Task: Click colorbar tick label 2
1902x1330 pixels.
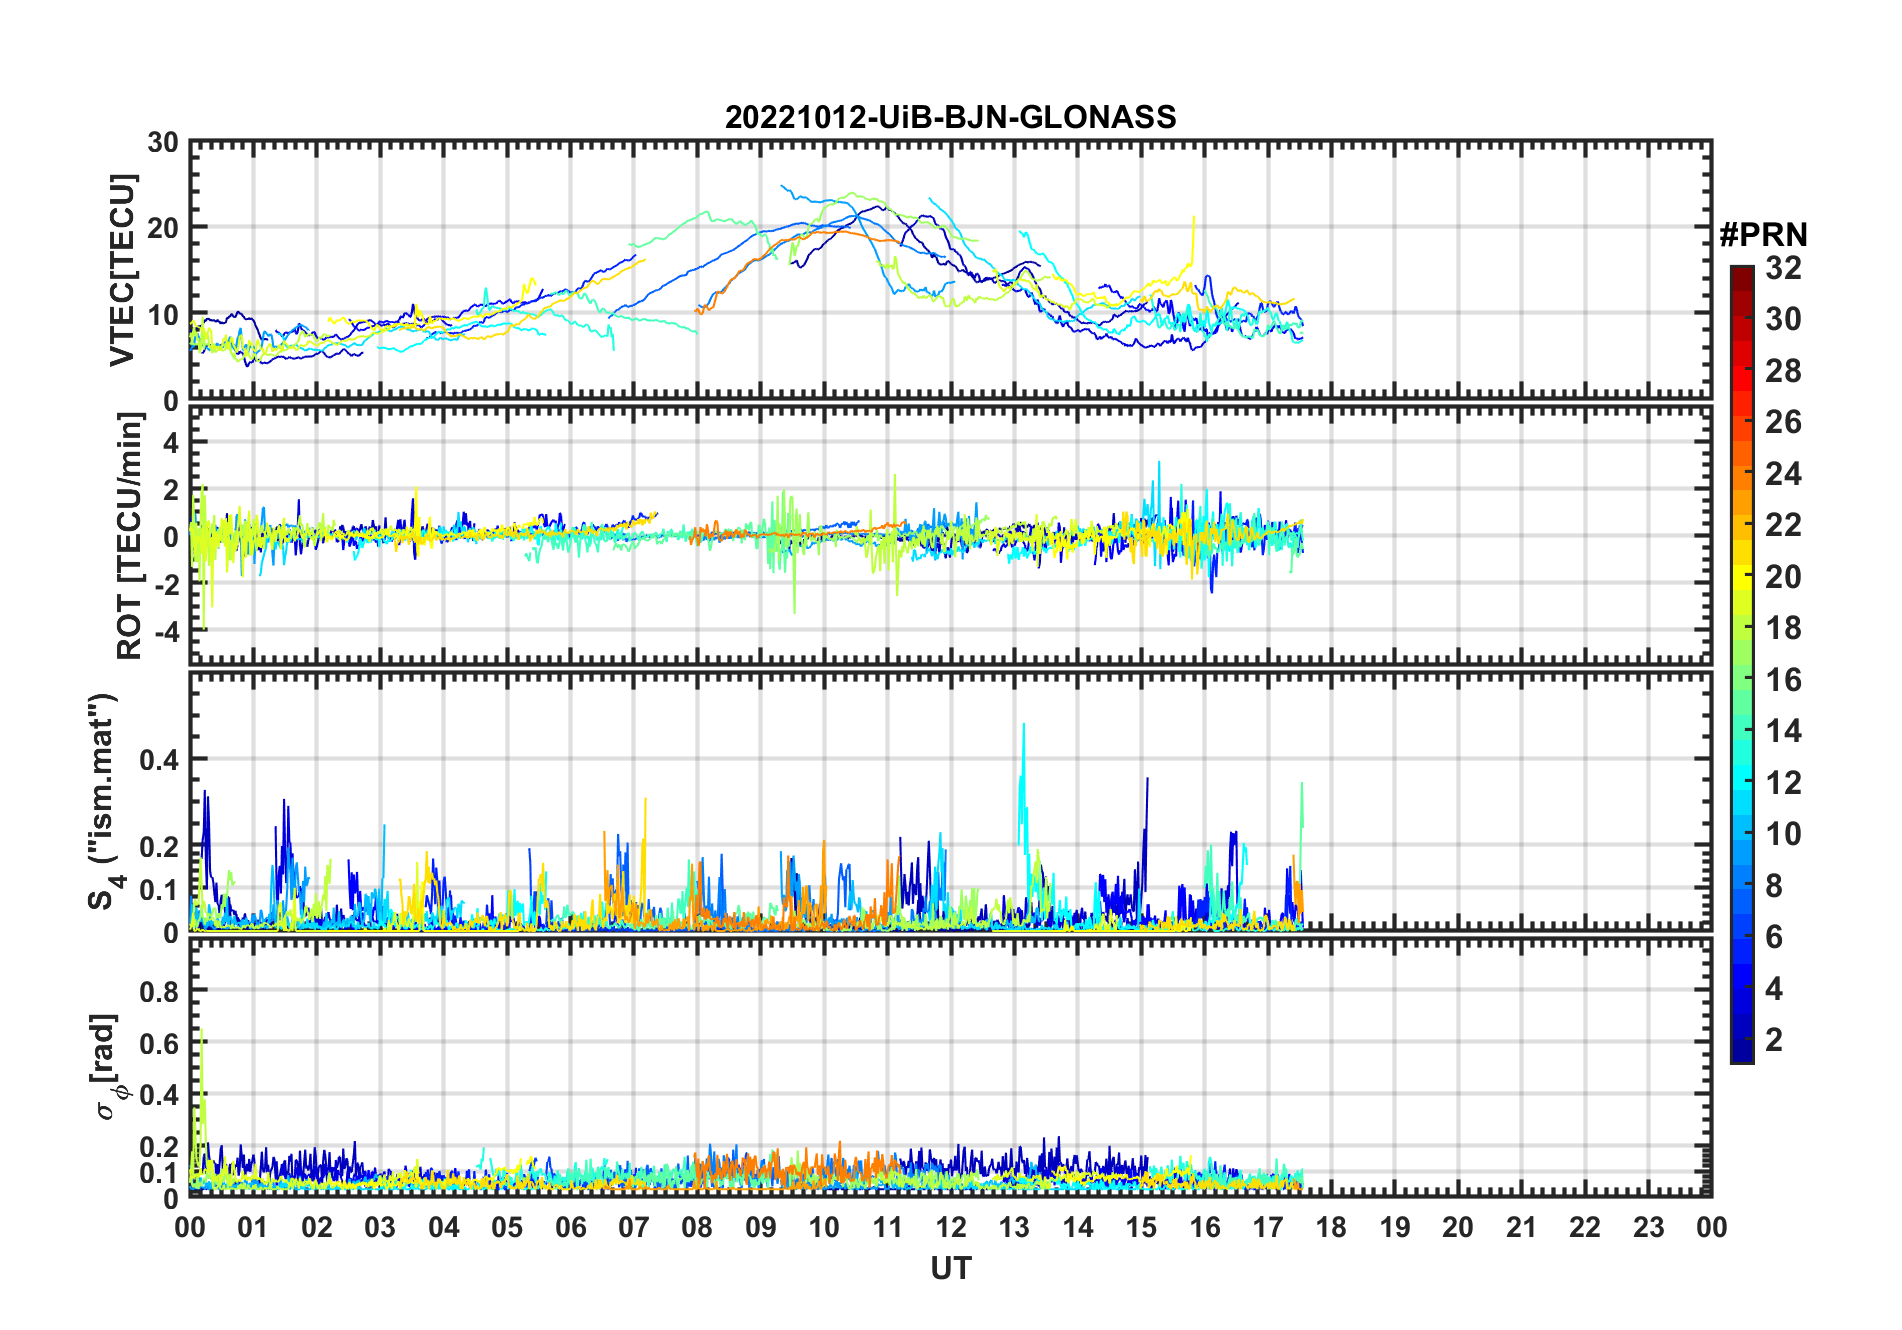Action: click(x=1774, y=1040)
